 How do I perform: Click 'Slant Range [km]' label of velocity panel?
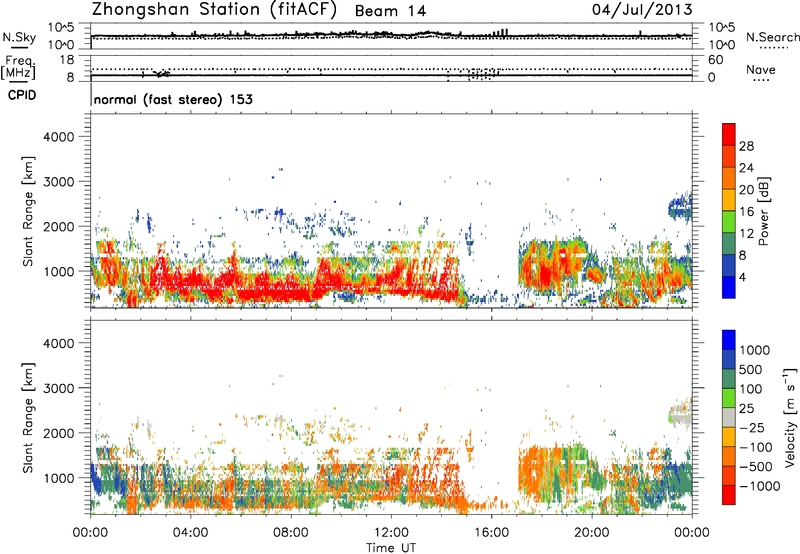pos(28,417)
